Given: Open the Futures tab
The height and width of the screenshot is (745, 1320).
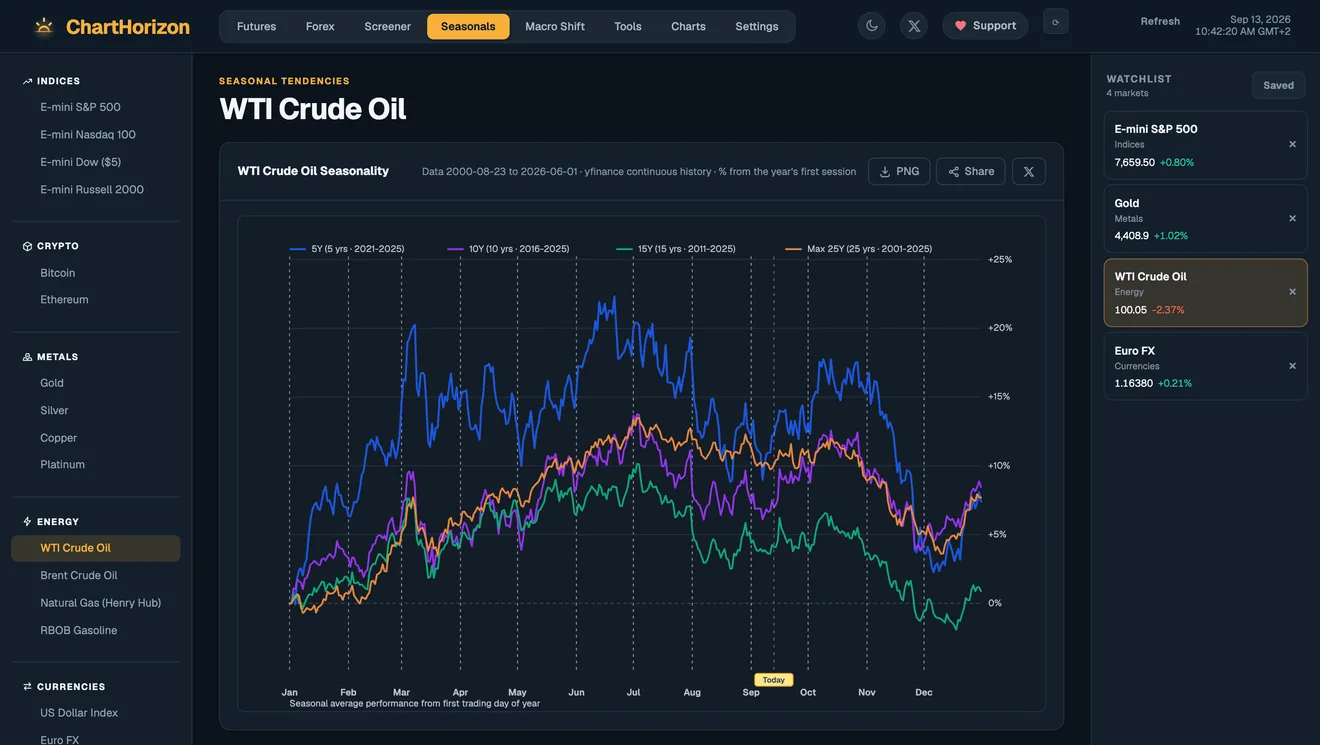Looking at the screenshot, I should [256, 26].
